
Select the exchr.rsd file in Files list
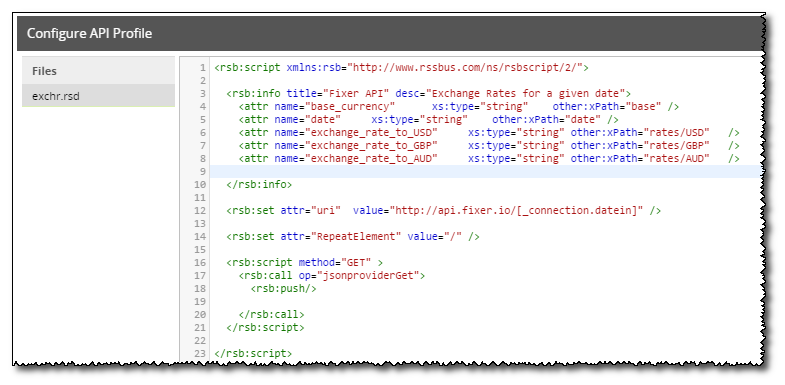tap(98, 96)
